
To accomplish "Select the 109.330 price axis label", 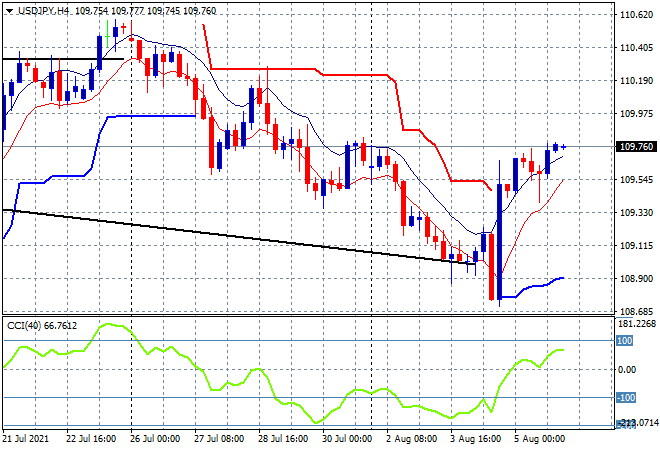I will (x=636, y=213).
